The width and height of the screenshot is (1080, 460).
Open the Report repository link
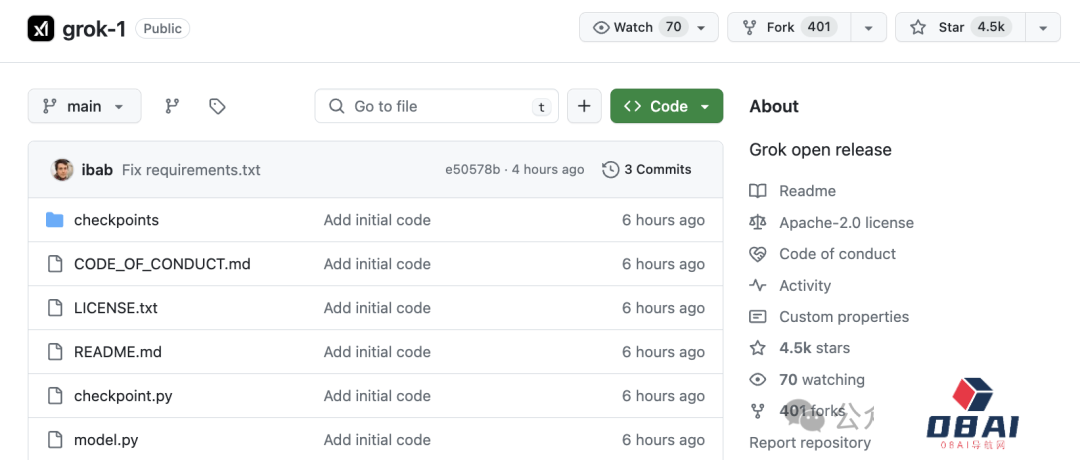pos(809,442)
